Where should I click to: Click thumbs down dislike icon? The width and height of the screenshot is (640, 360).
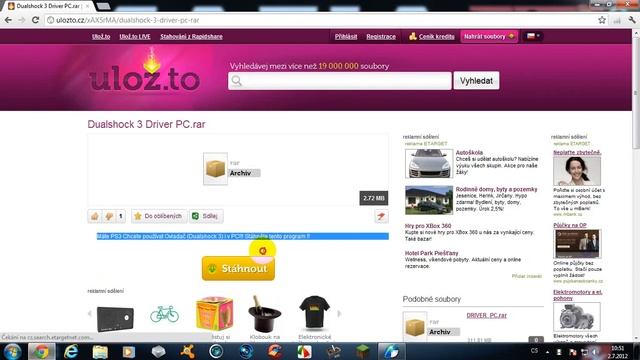point(109,216)
